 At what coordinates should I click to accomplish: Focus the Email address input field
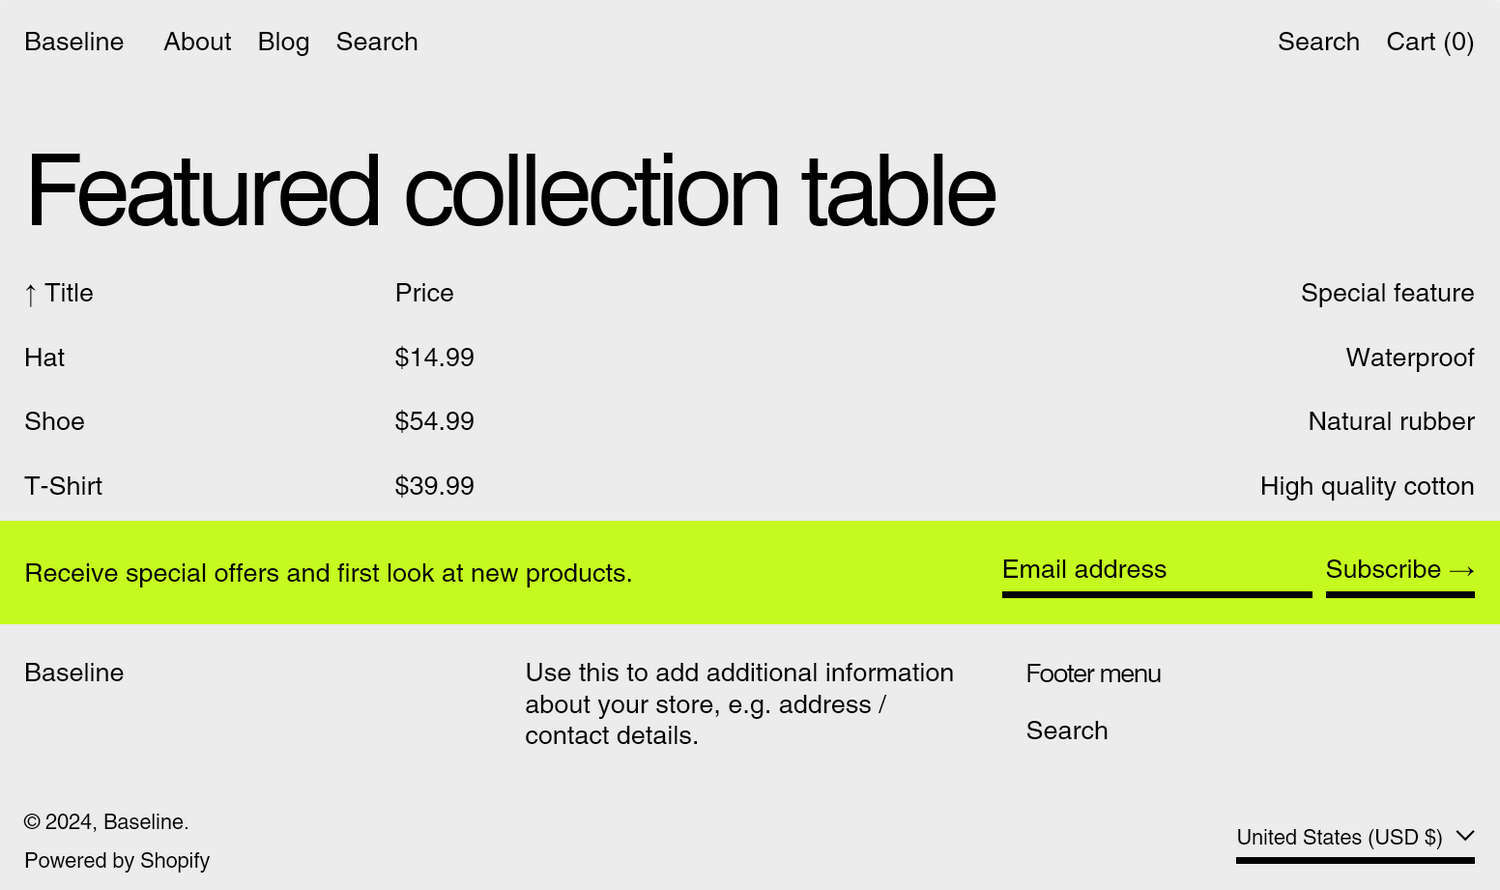pyautogui.click(x=1156, y=570)
